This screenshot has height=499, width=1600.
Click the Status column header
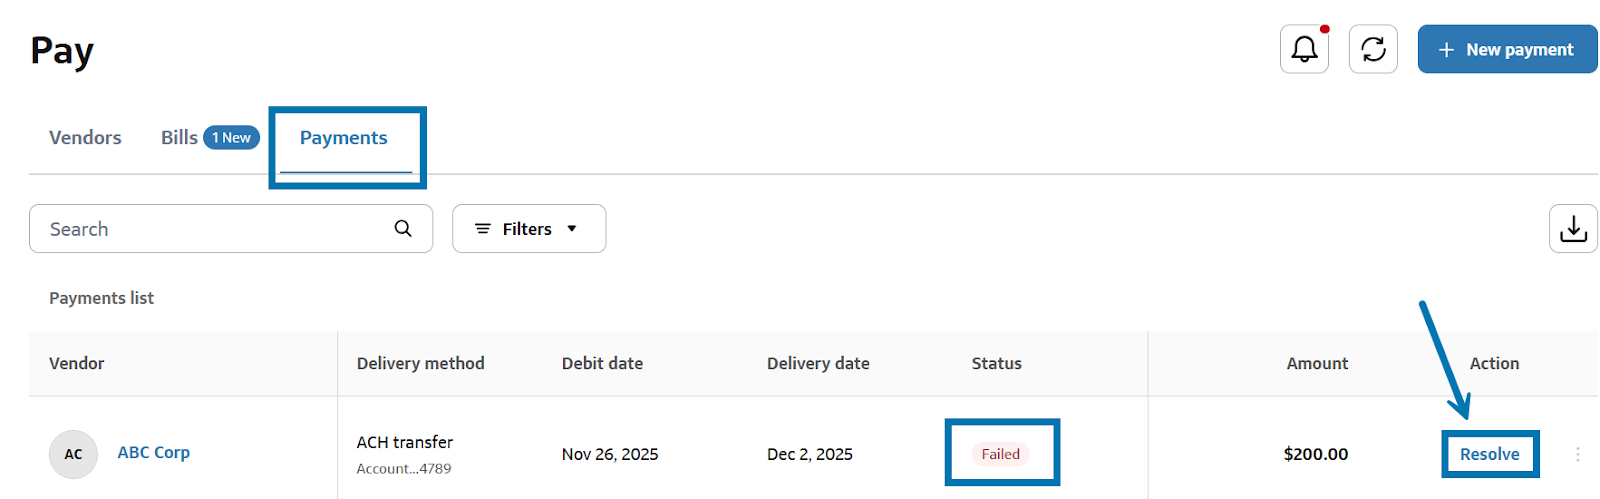pyautogui.click(x=996, y=364)
